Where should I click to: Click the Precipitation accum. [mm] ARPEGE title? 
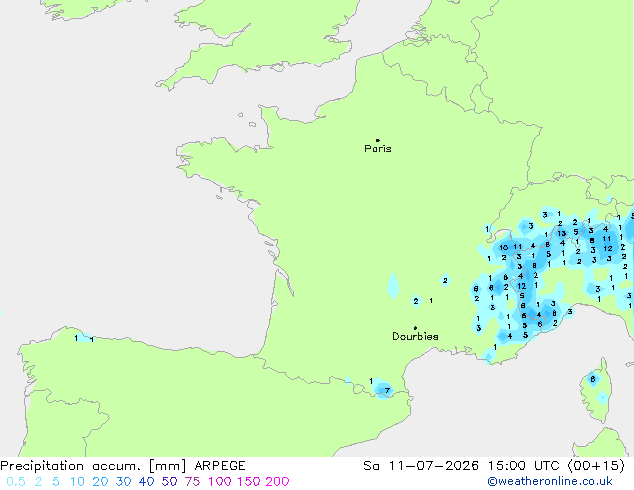click(x=123, y=466)
